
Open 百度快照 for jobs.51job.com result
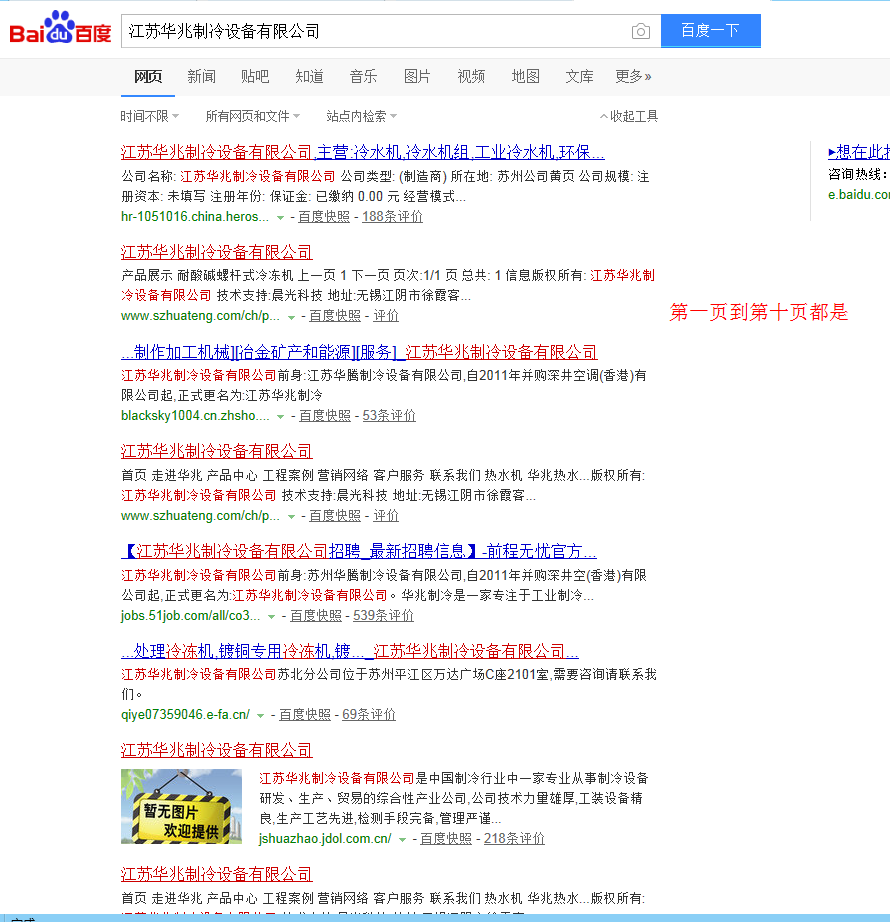coord(316,616)
